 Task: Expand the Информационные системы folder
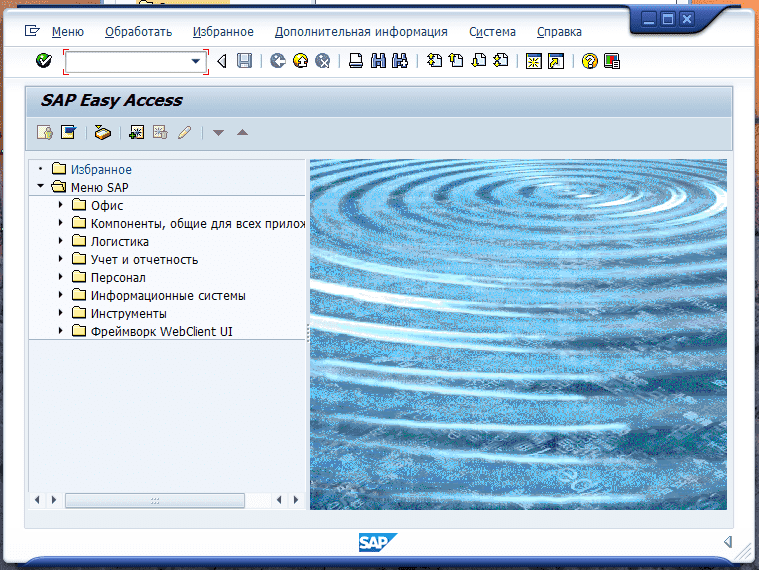pyautogui.click(x=61, y=294)
